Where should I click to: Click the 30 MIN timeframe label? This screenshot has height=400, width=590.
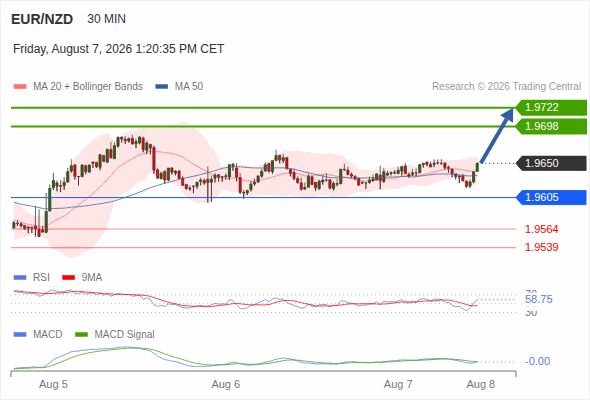106,19
